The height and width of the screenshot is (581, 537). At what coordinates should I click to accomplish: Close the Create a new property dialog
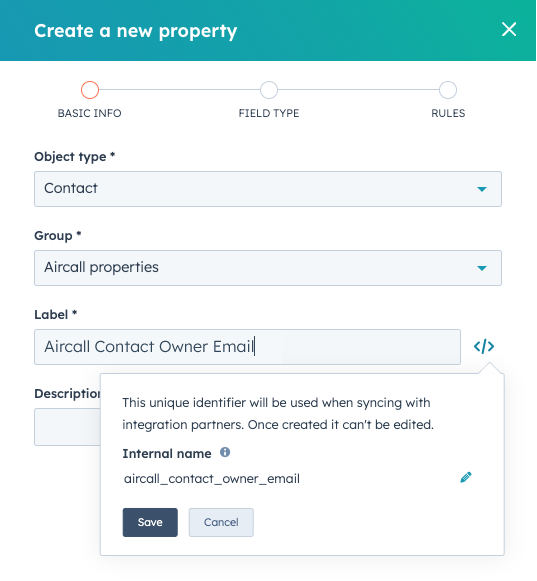509,29
